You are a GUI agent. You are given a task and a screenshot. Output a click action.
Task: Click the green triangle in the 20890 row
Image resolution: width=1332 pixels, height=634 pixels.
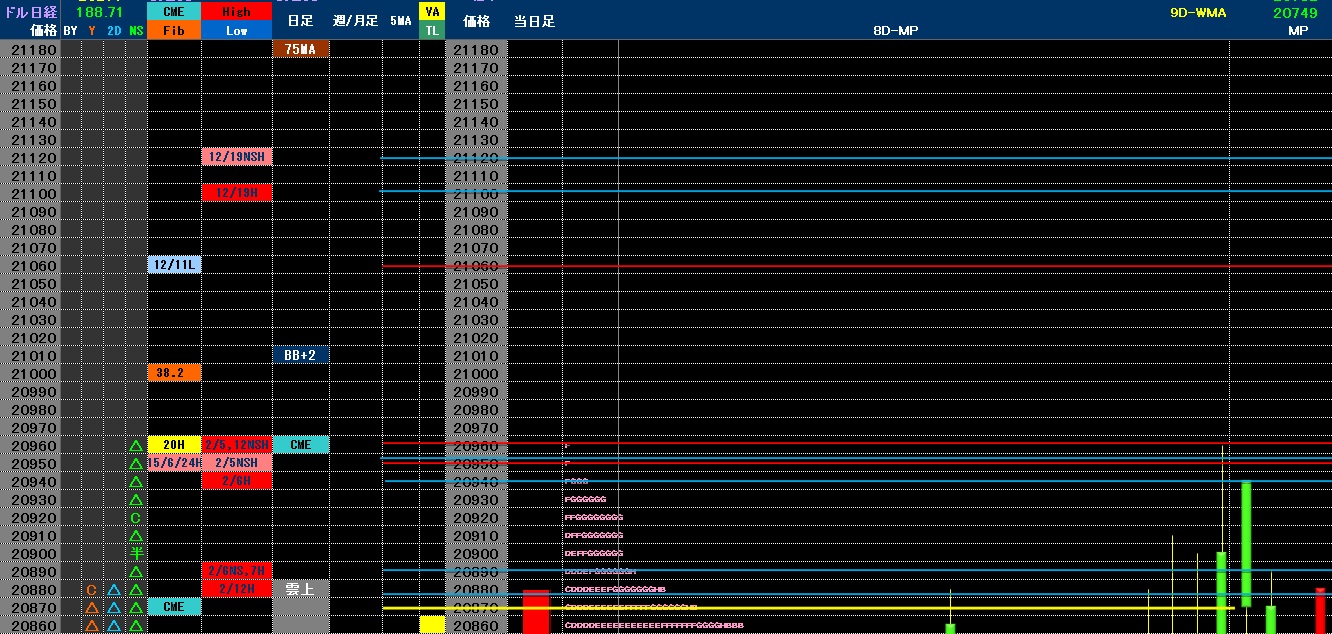(x=135, y=571)
